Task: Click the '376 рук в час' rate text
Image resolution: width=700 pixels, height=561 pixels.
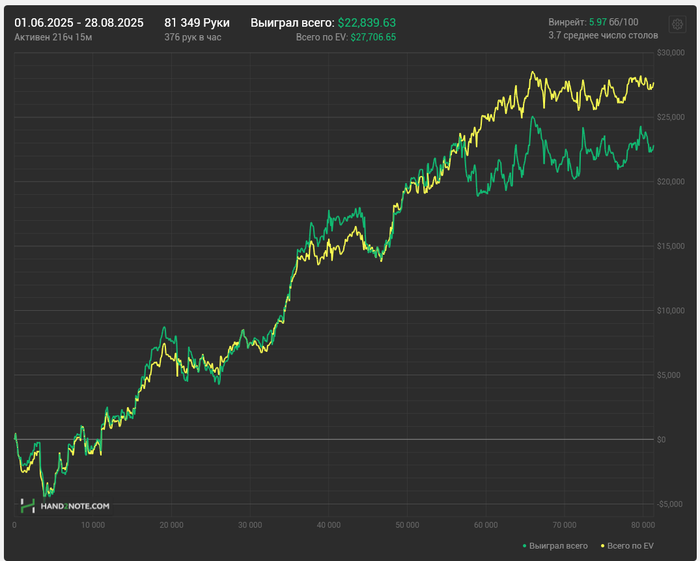Action: (x=193, y=37)
